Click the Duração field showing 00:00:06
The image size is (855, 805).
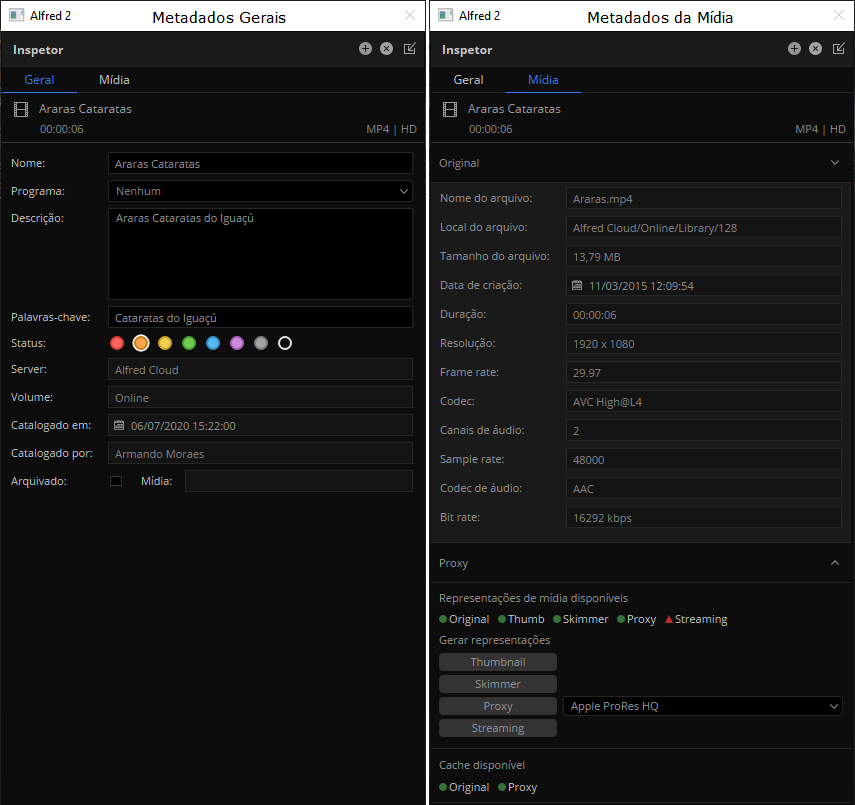pos(704,314)
